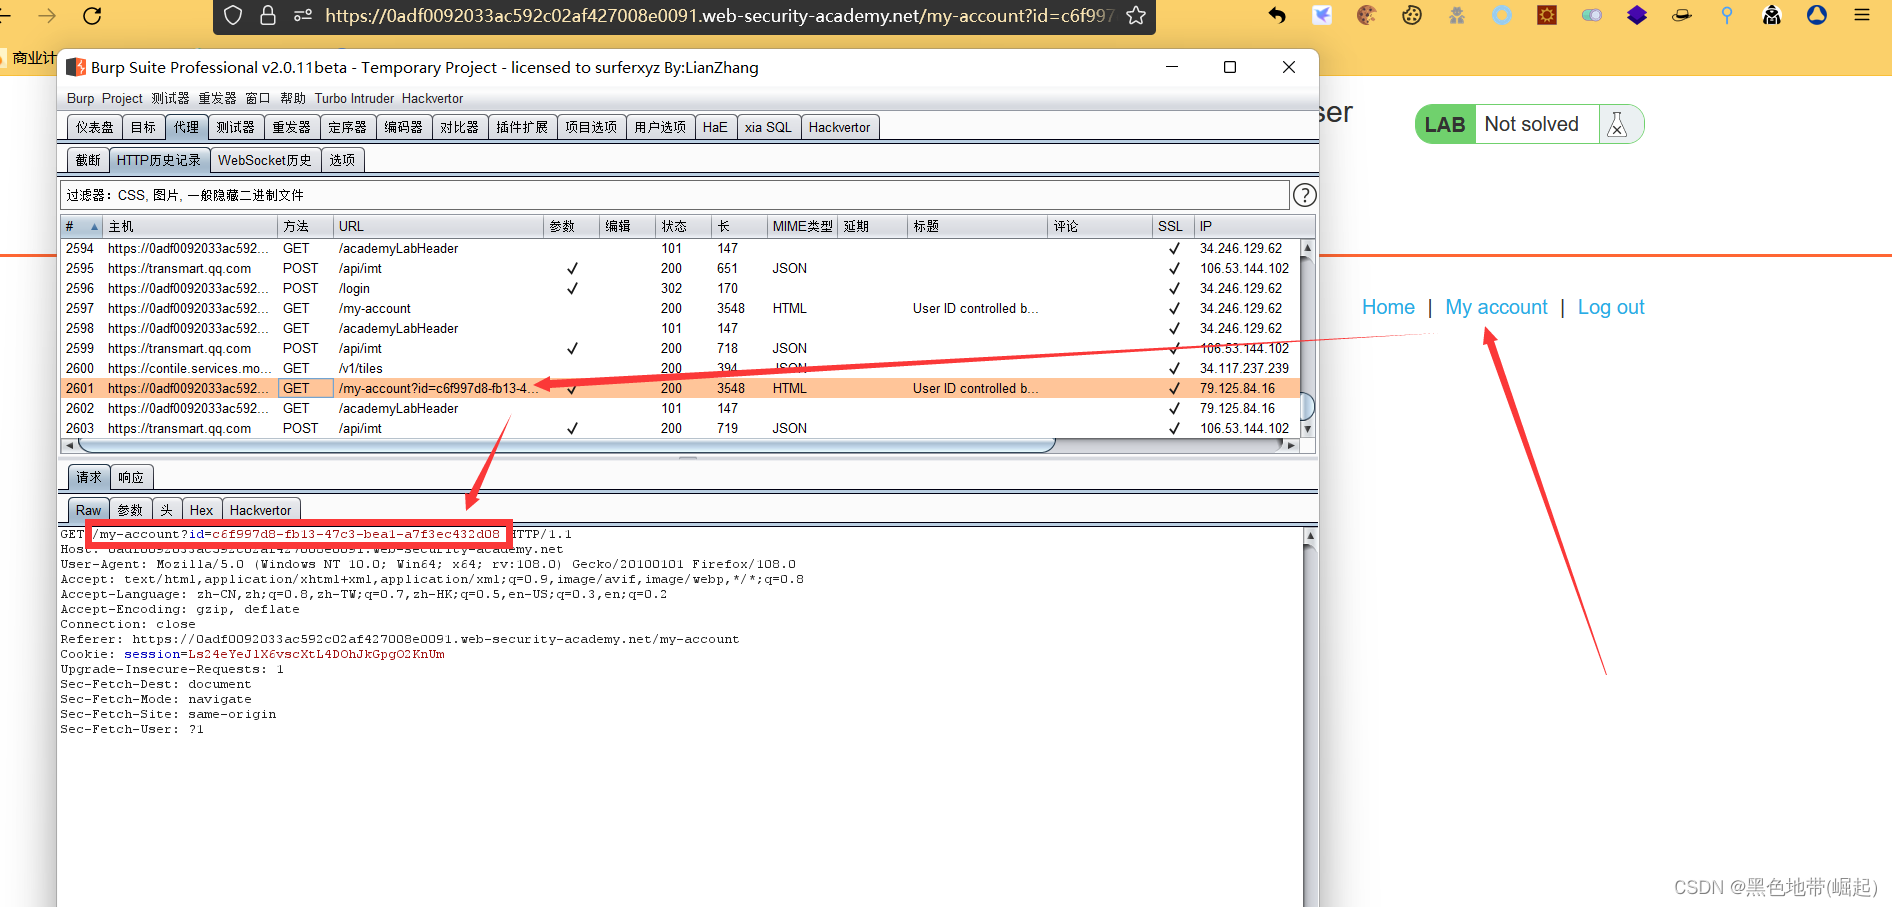Click the filter help question mark icon
Image resolution: width=1892 pixels, height=907 pixels.
(x=1304, y=195)
